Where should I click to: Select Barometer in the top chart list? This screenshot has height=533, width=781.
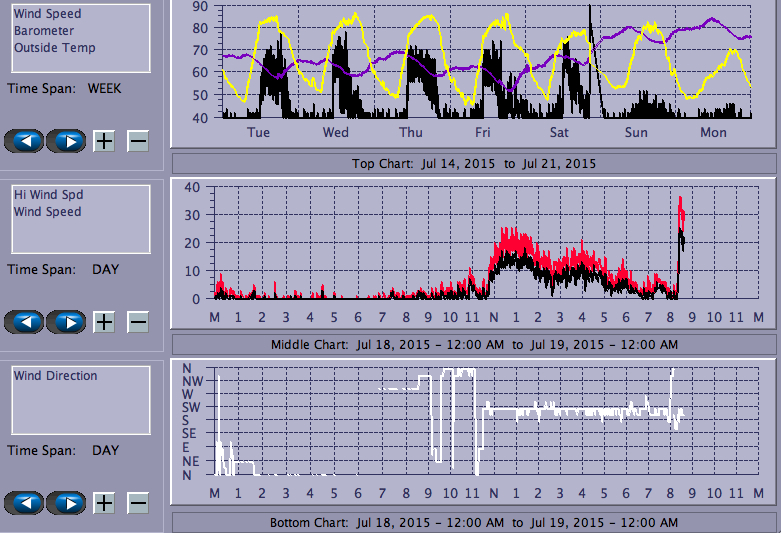44,31
